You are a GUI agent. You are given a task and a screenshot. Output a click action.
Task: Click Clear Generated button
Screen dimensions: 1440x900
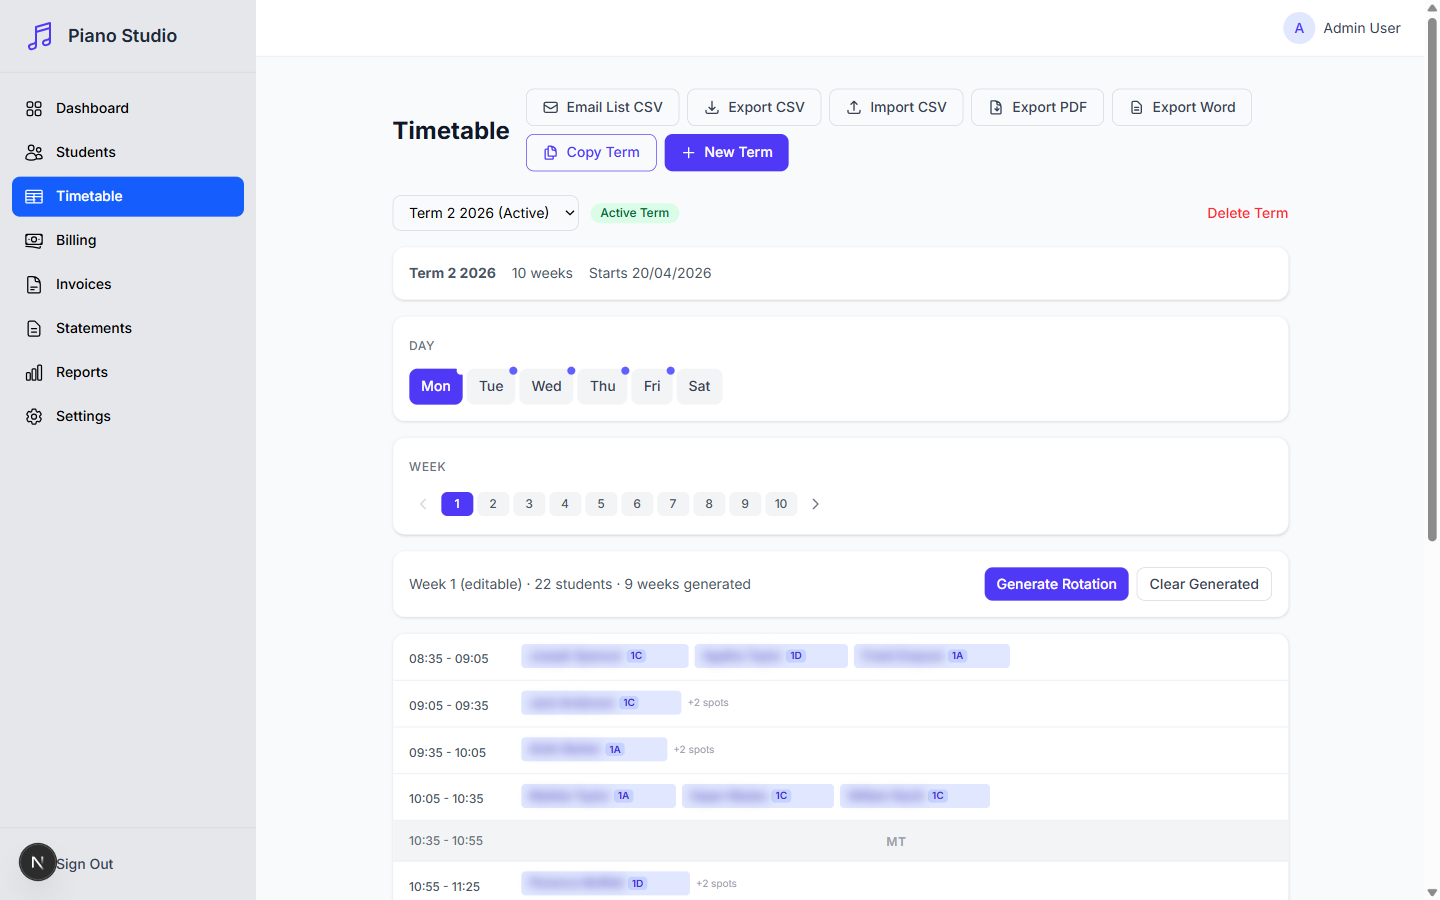(x=1204, y=584)
